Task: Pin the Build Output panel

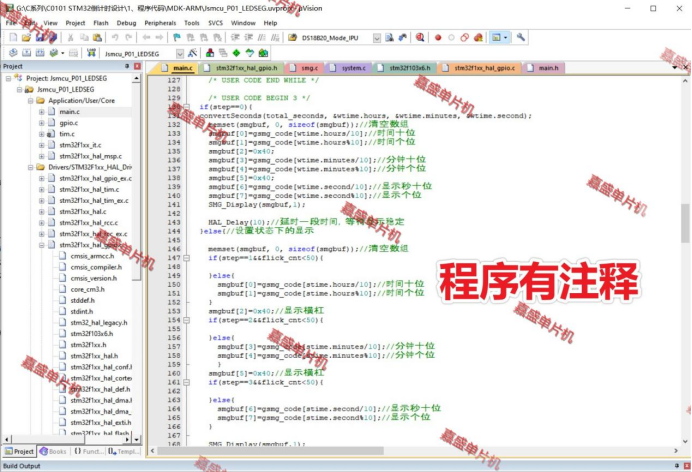Action: click(677, 466)
